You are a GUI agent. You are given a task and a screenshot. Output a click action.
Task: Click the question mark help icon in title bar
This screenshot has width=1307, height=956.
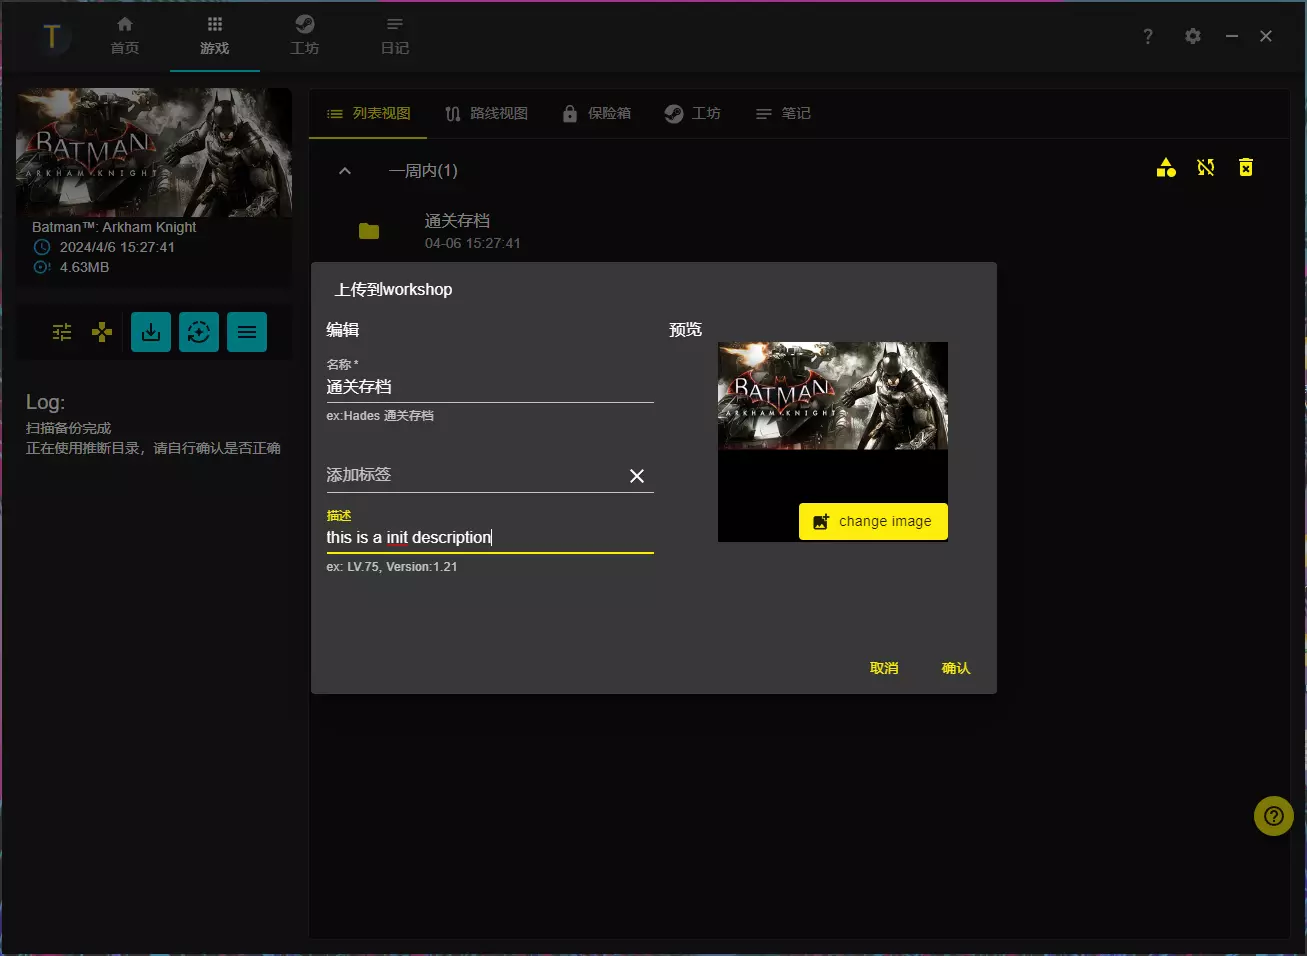[x=1148, y=36]
